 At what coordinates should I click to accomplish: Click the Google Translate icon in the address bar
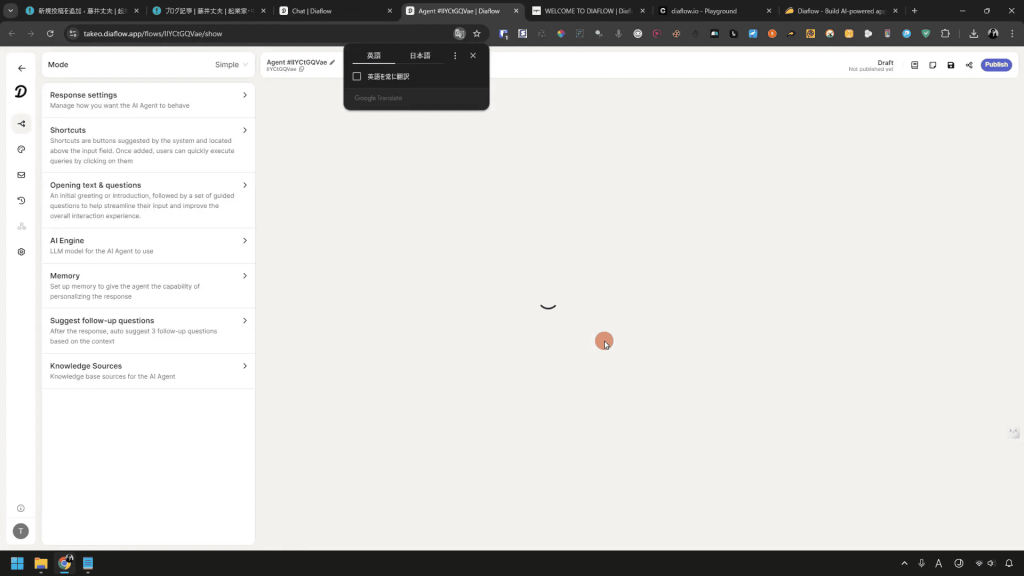(459, 33)
